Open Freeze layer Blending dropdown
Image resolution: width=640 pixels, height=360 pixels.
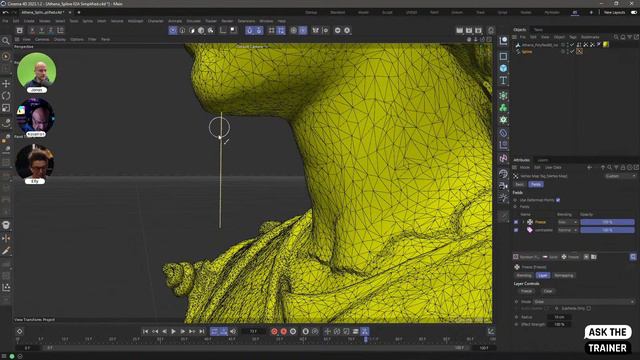click(567, 222)
